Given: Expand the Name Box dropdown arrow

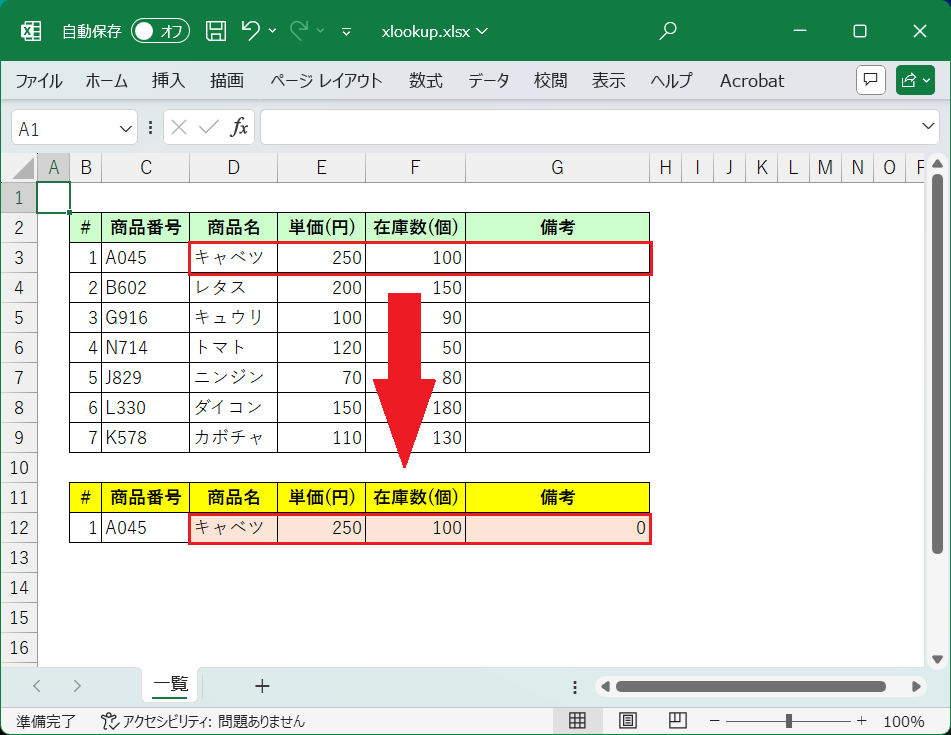Looking at the screenshot, I should [126, 128].
